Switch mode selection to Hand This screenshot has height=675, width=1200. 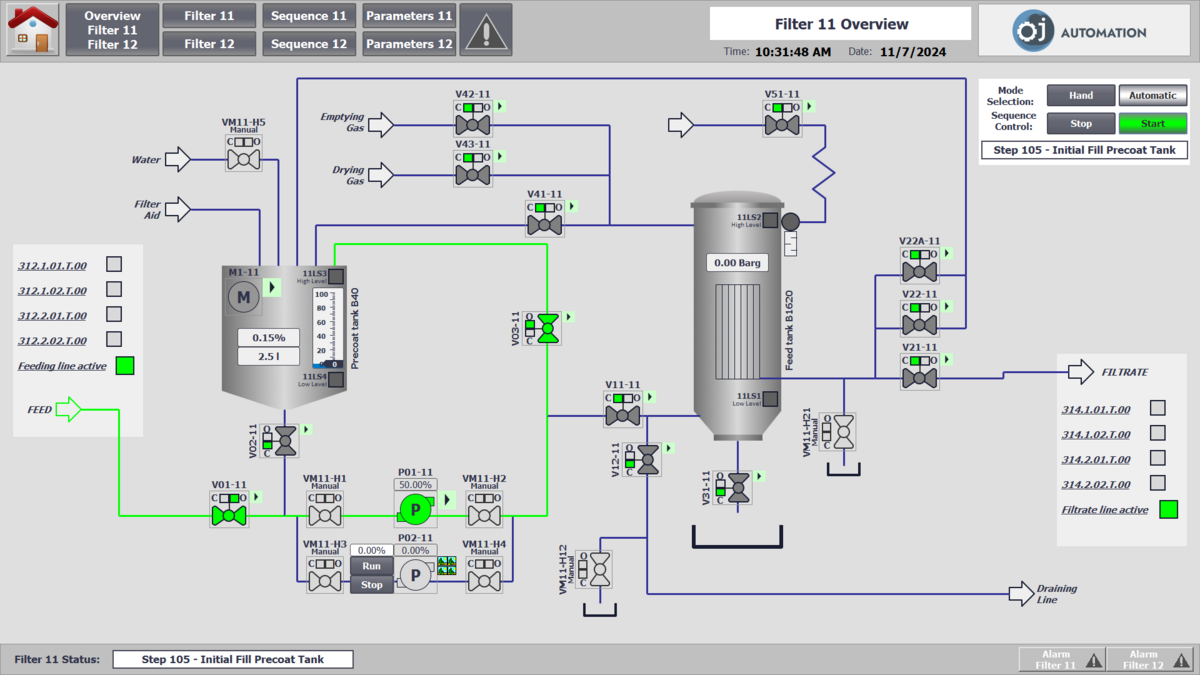(1080, 96)
